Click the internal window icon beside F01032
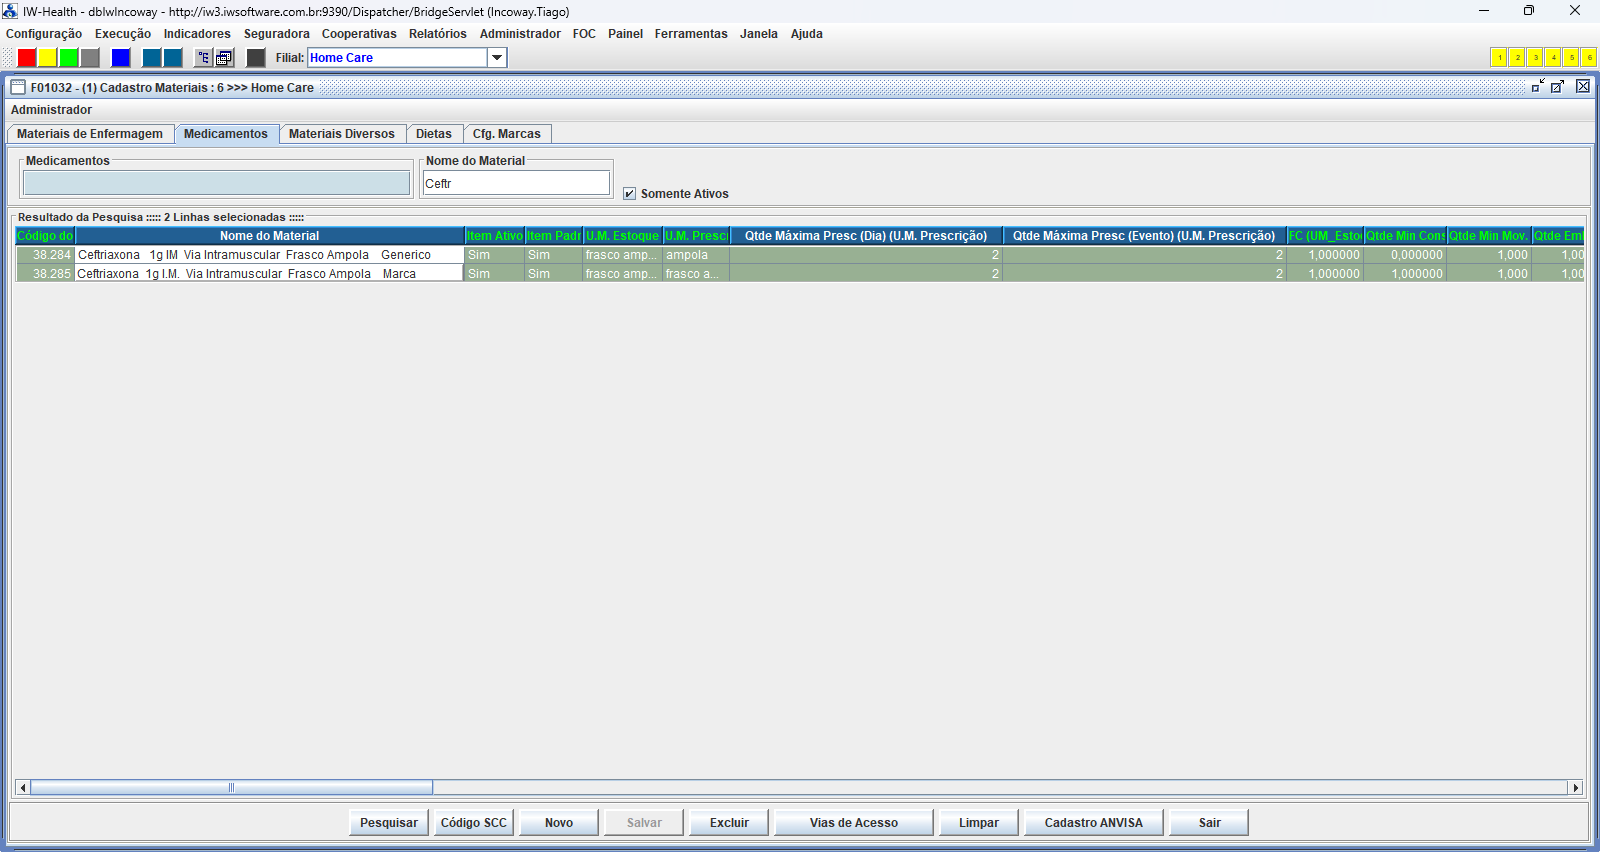1600x852 pixels. (x=18, y=88)
